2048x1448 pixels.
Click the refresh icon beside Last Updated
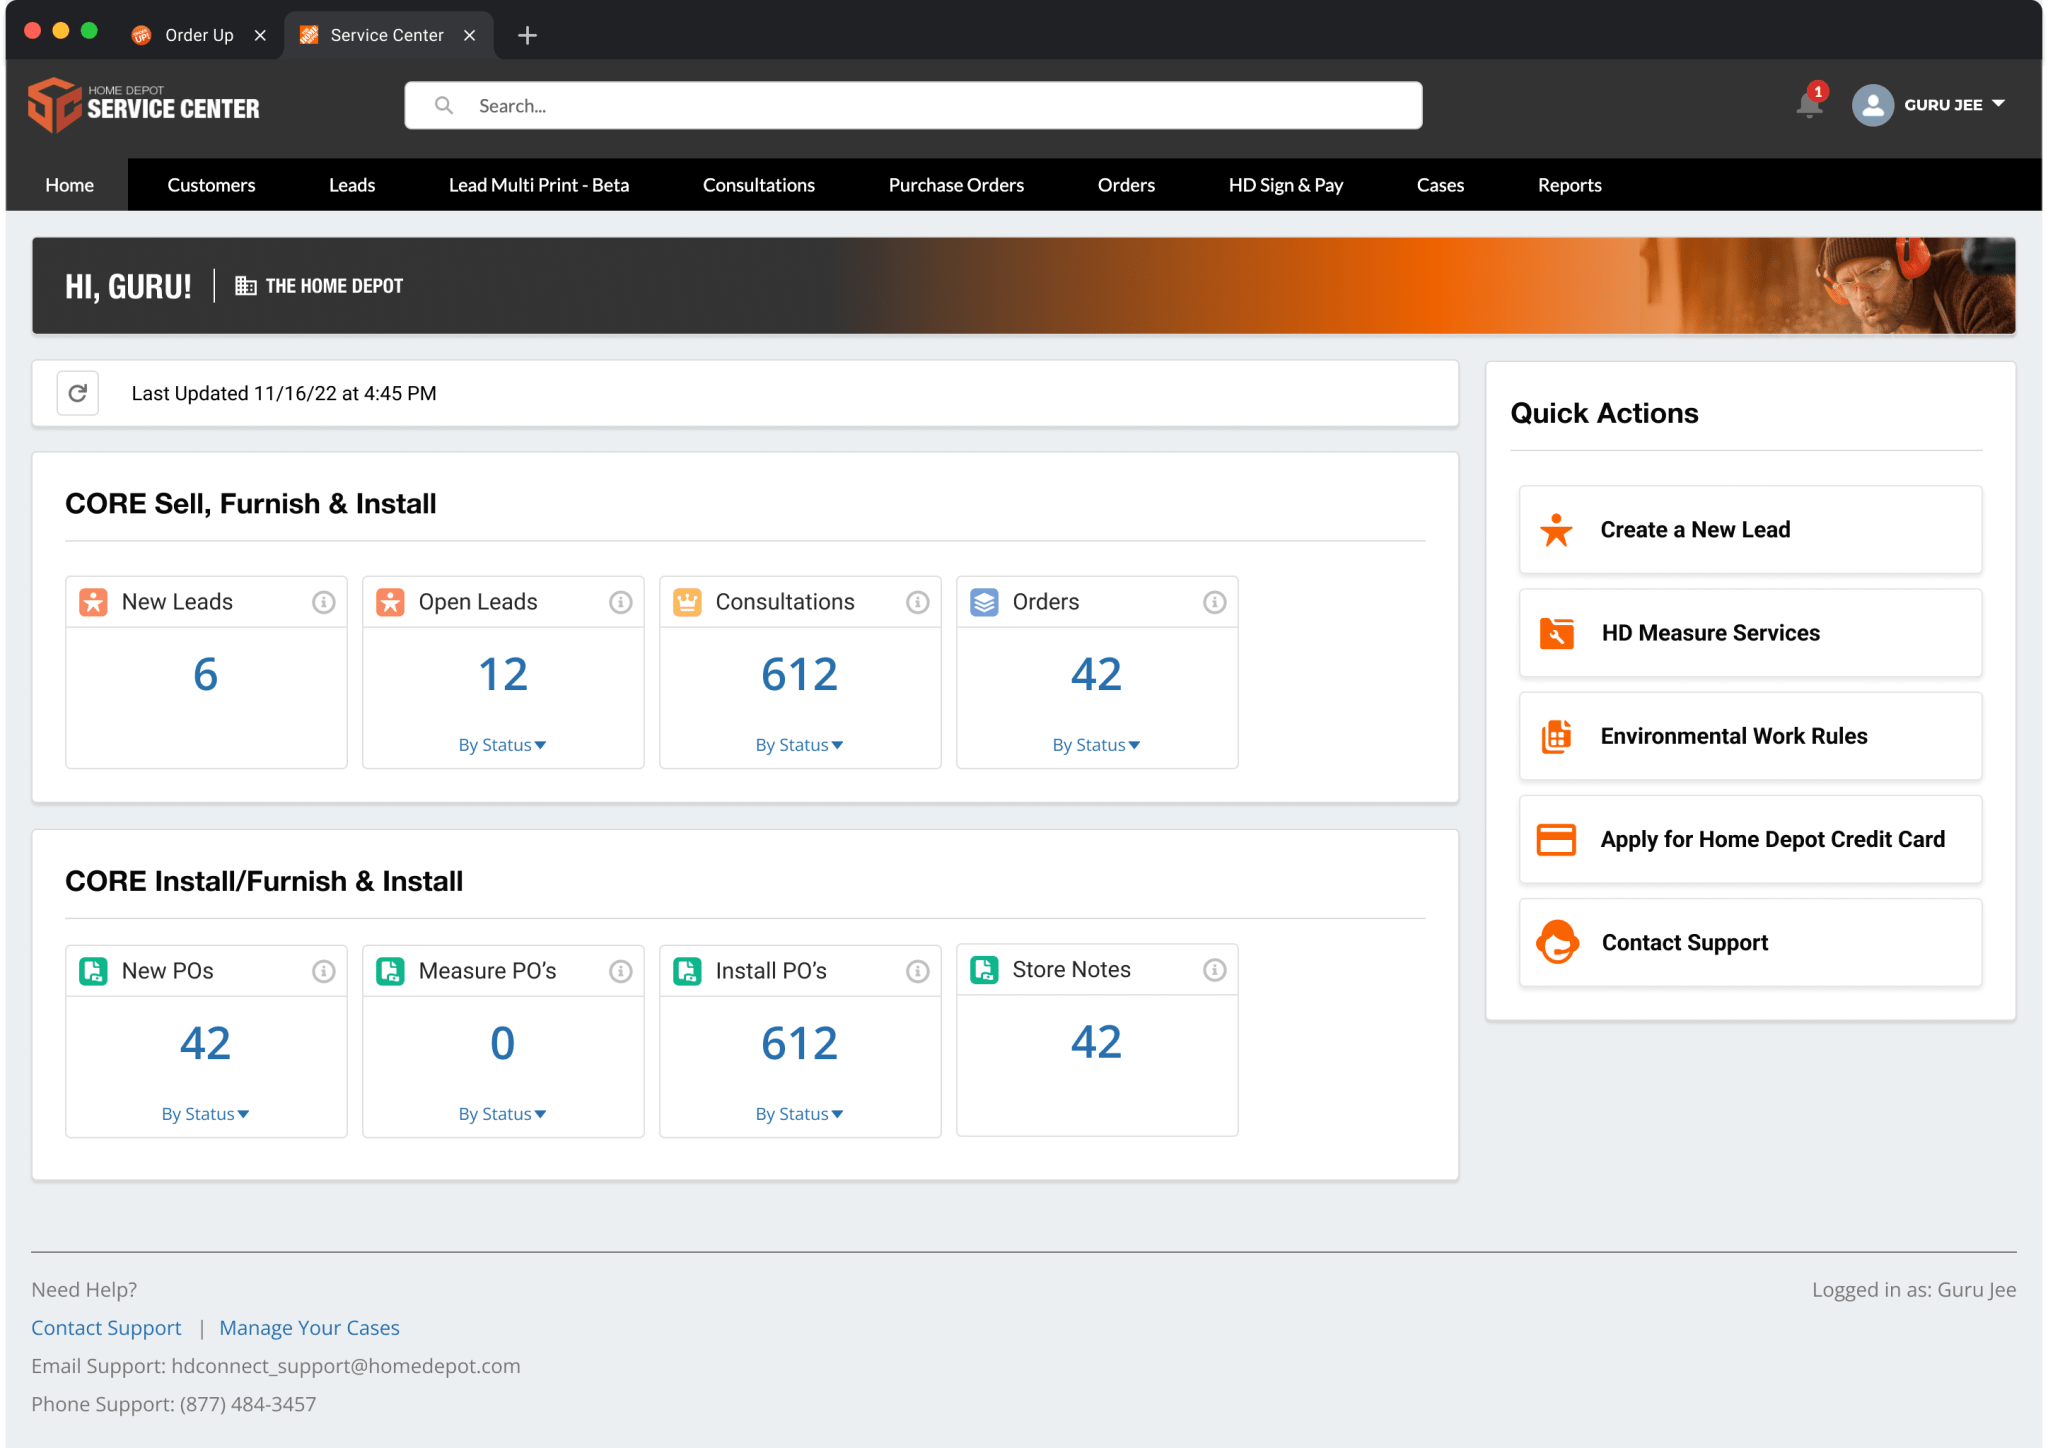pyautogui.click(x=78, y=393)
